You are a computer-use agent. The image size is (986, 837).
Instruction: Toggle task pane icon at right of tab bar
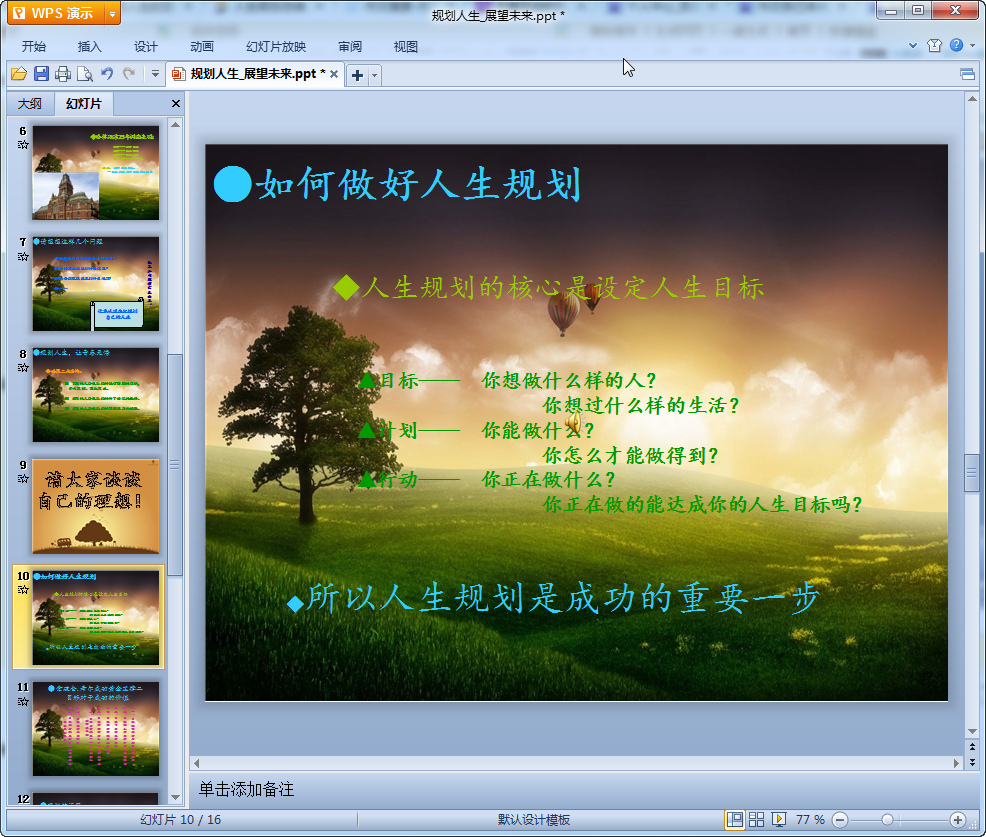(968, 75)
